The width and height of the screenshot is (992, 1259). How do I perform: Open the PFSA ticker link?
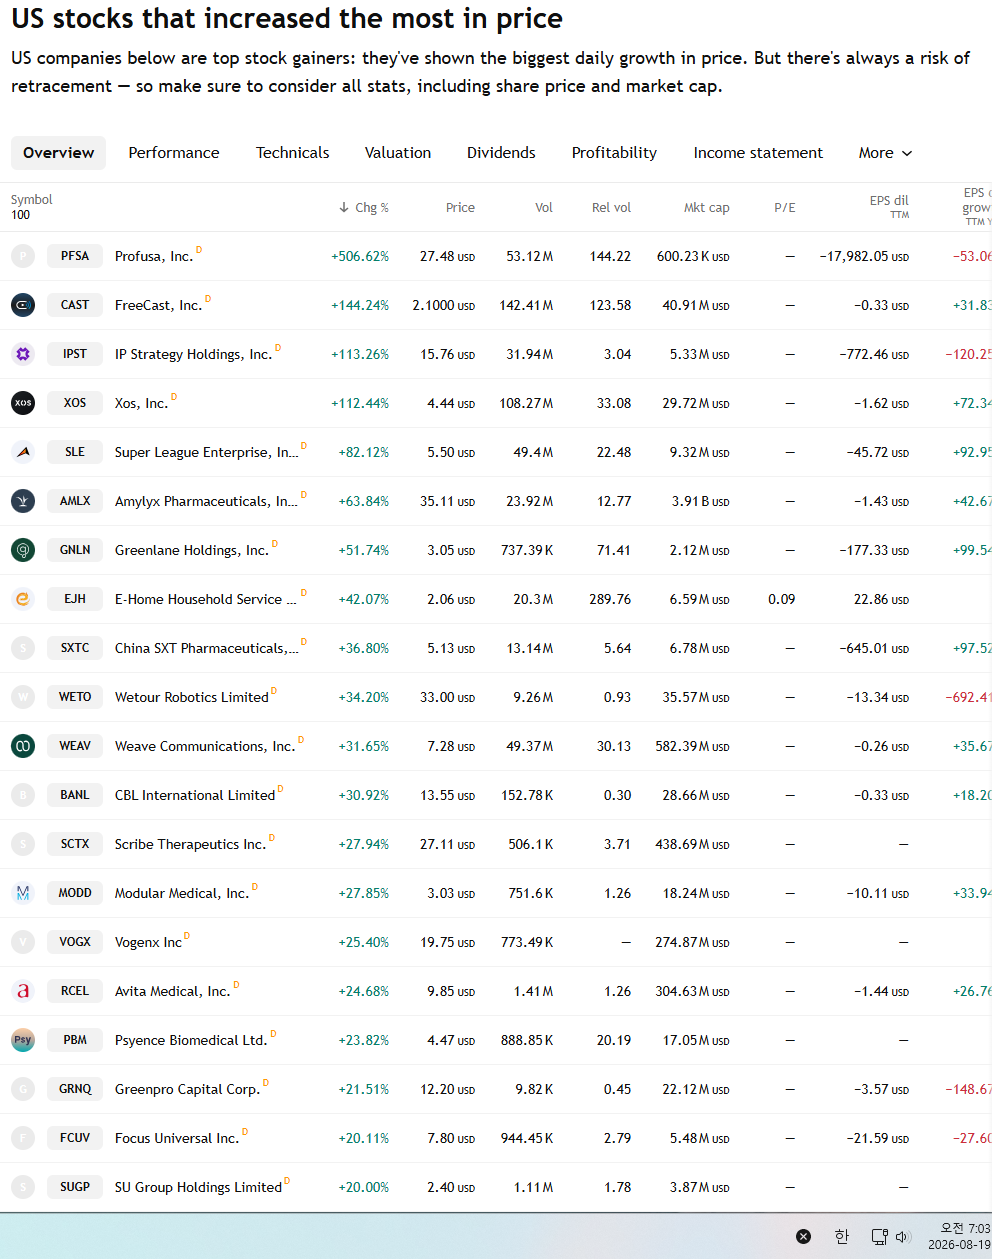(75, 256)
